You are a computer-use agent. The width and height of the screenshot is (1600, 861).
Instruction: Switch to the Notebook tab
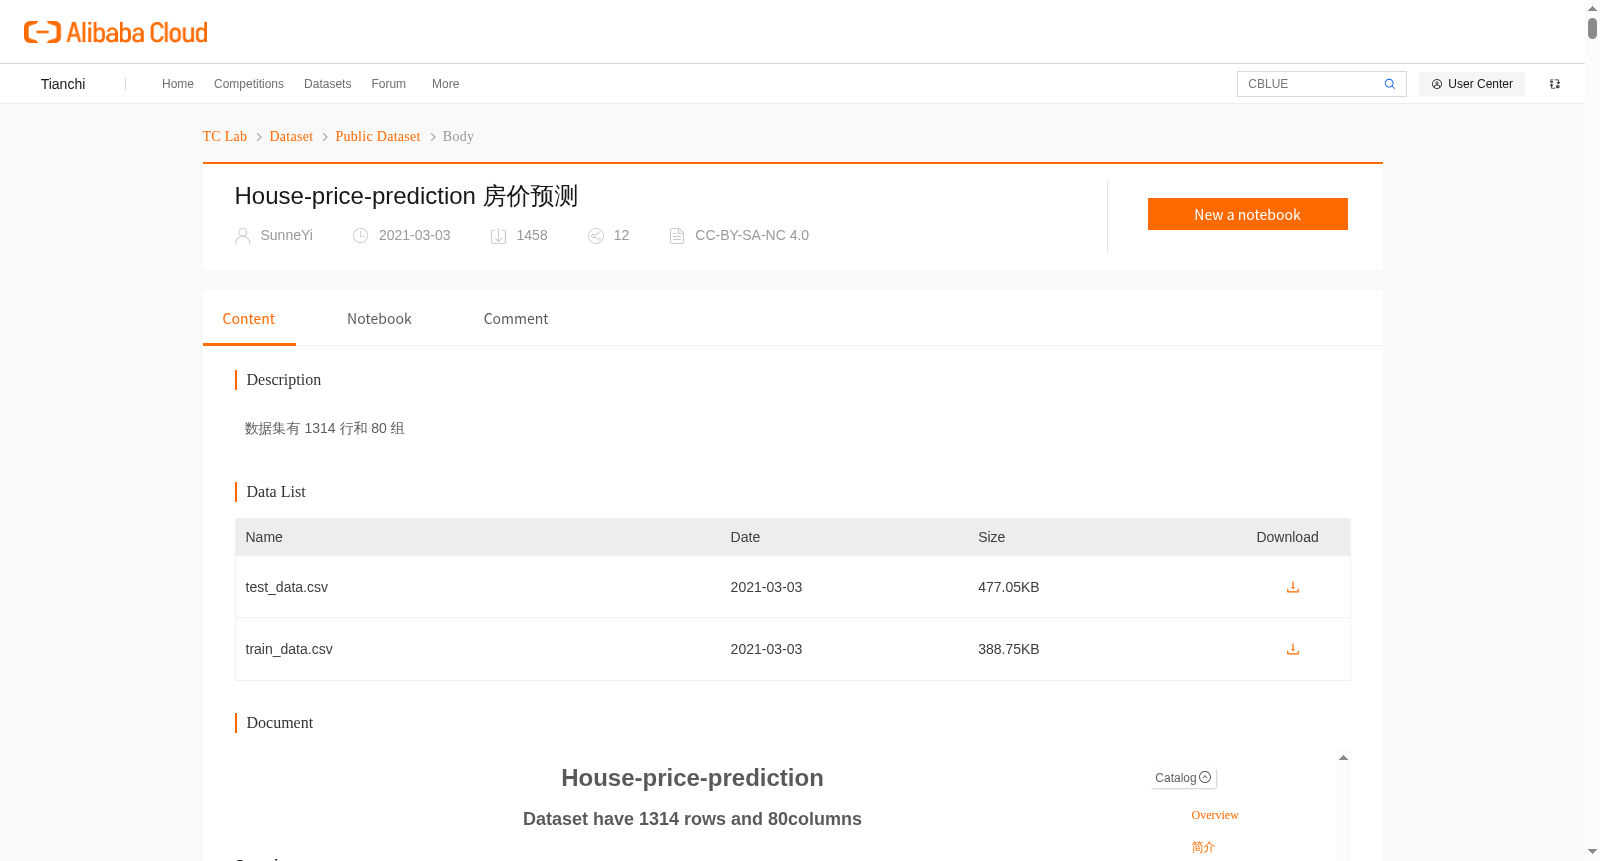point(379,319)
